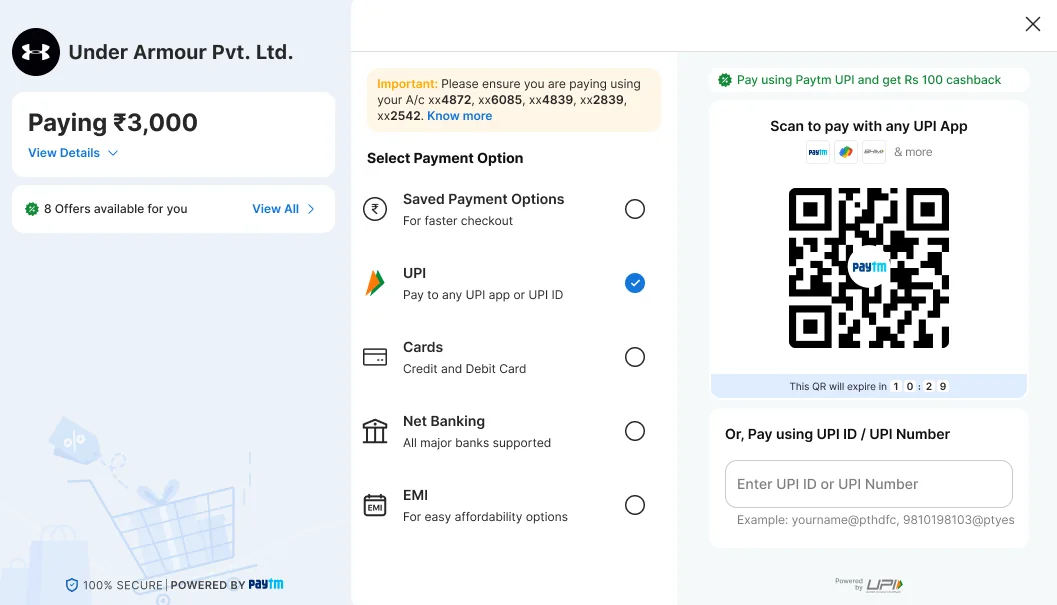Click the 'Paying ₹3,000' amount text
The width and height of the screenshot is (1057, 605).
pyautogui.click(x=113, y=123)
